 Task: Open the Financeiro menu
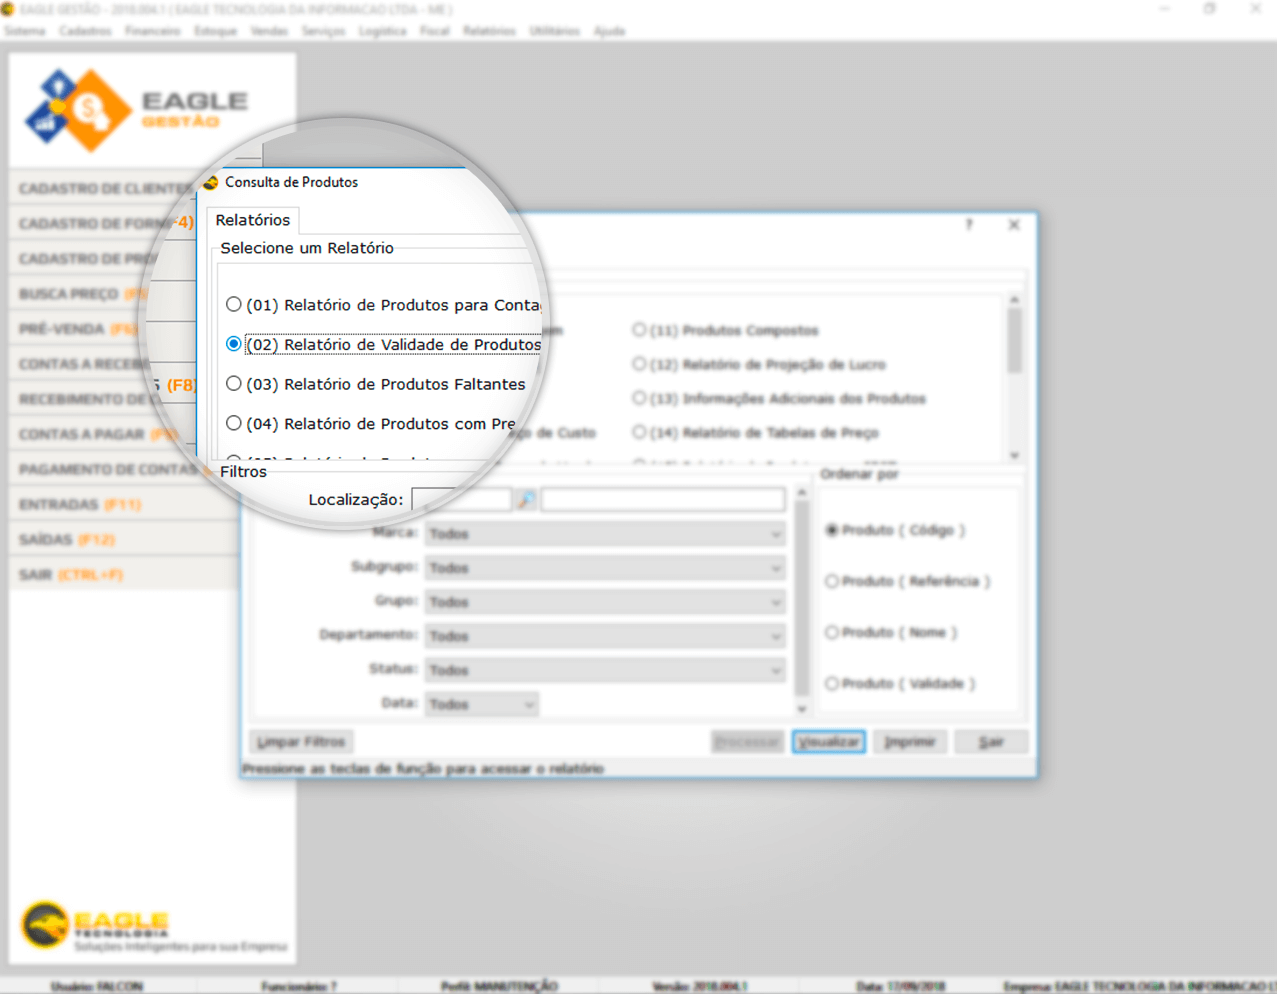(152, 31)
